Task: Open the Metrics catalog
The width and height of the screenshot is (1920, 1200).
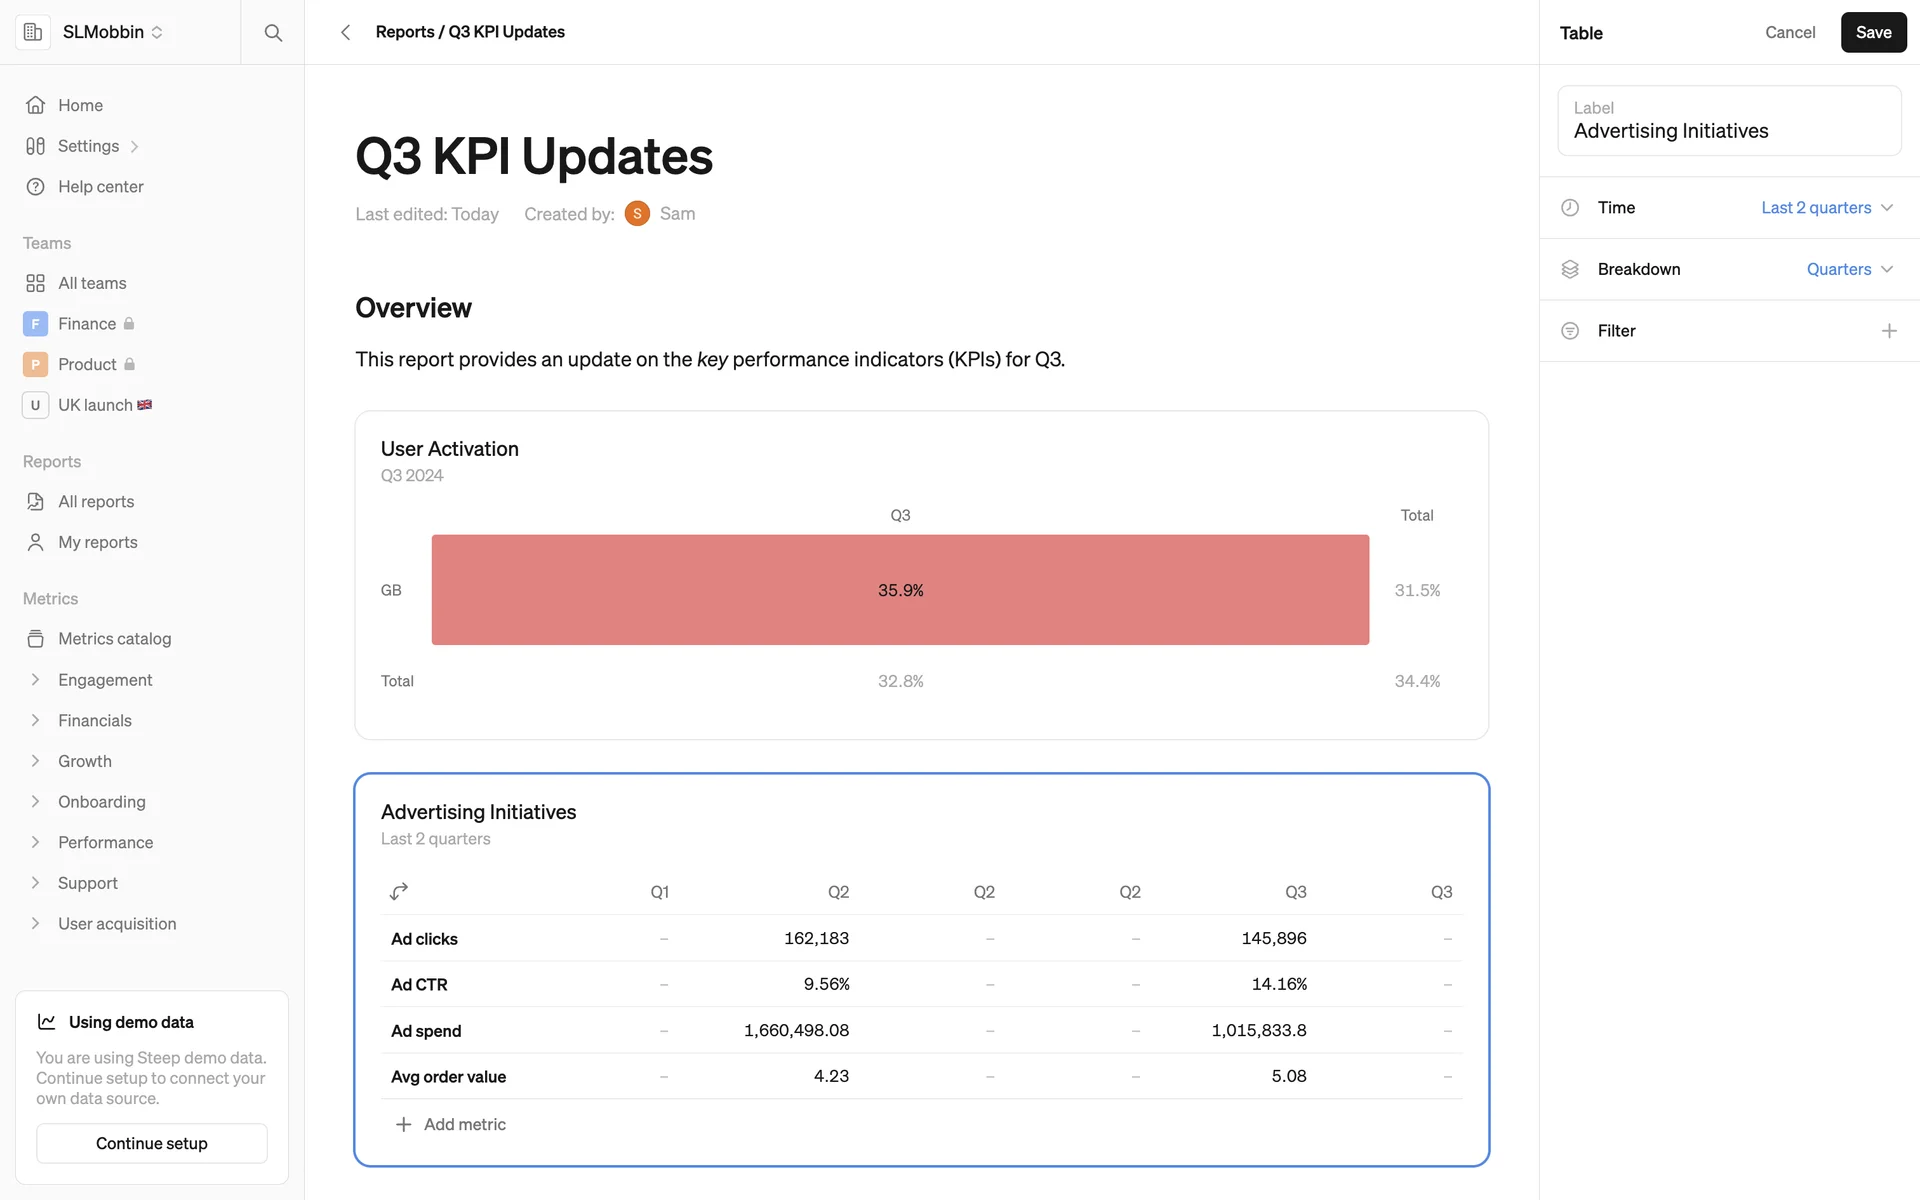Action: tap(114, 639)
